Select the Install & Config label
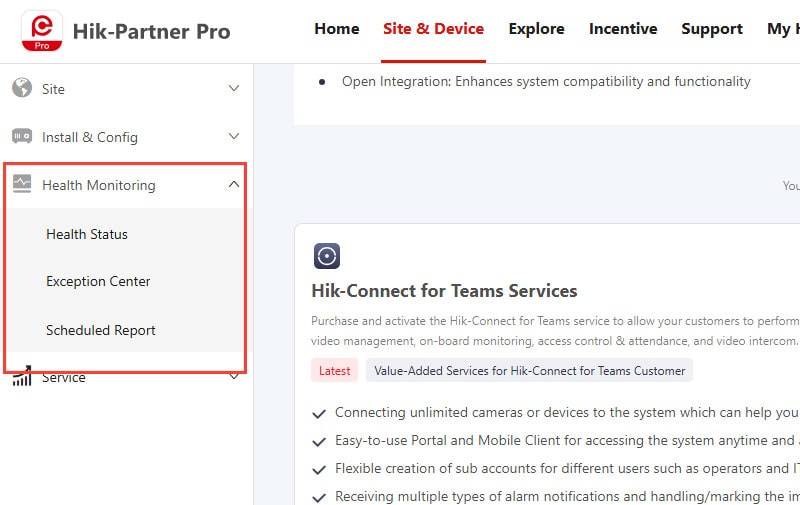The image size is (800, 505). click(90, 137)
